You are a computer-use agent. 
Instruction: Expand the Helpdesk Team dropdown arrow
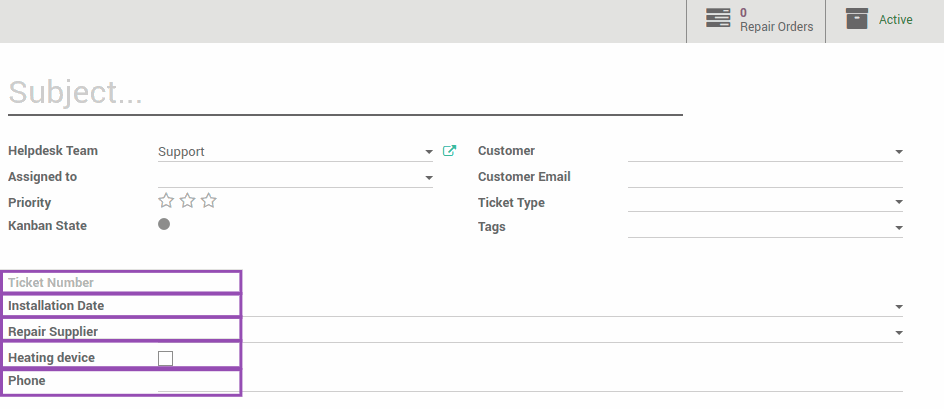[429, 152]
